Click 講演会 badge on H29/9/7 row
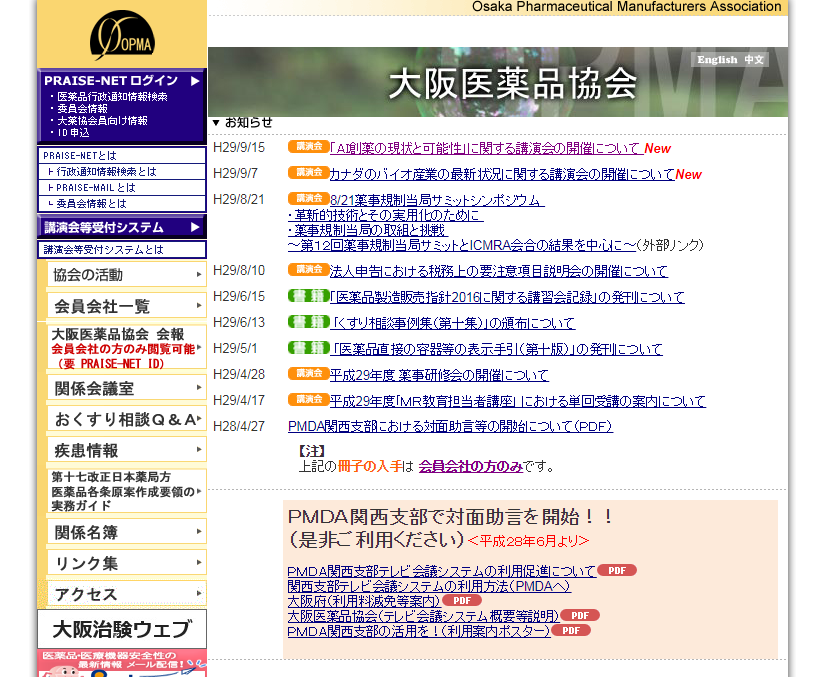This screenshot has height=677, width=827. coord(309,172)
